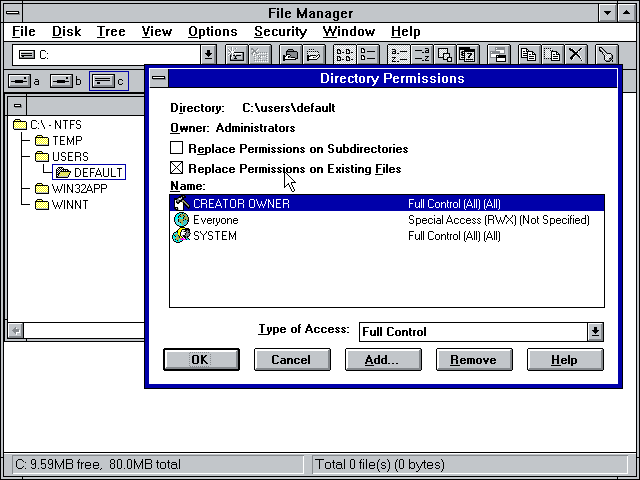Select the TEMP folder in tree
The height and width of the screenshot is (480, 640).
(59, 141)
